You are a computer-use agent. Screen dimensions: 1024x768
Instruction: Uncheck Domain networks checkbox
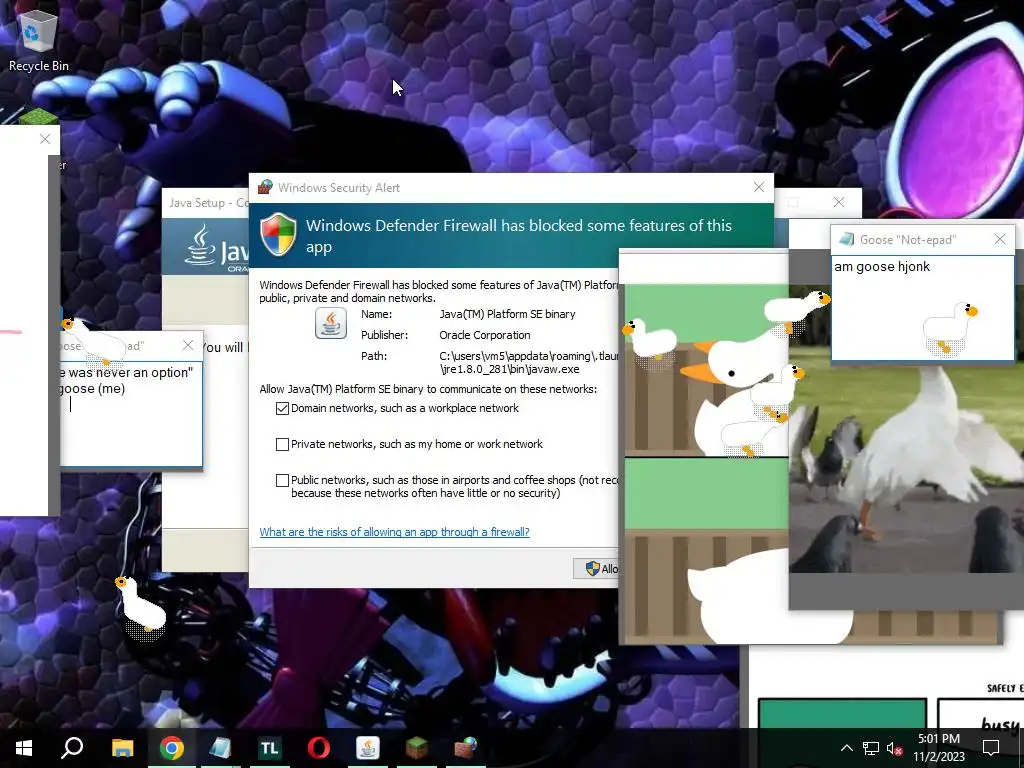[282, 408]
